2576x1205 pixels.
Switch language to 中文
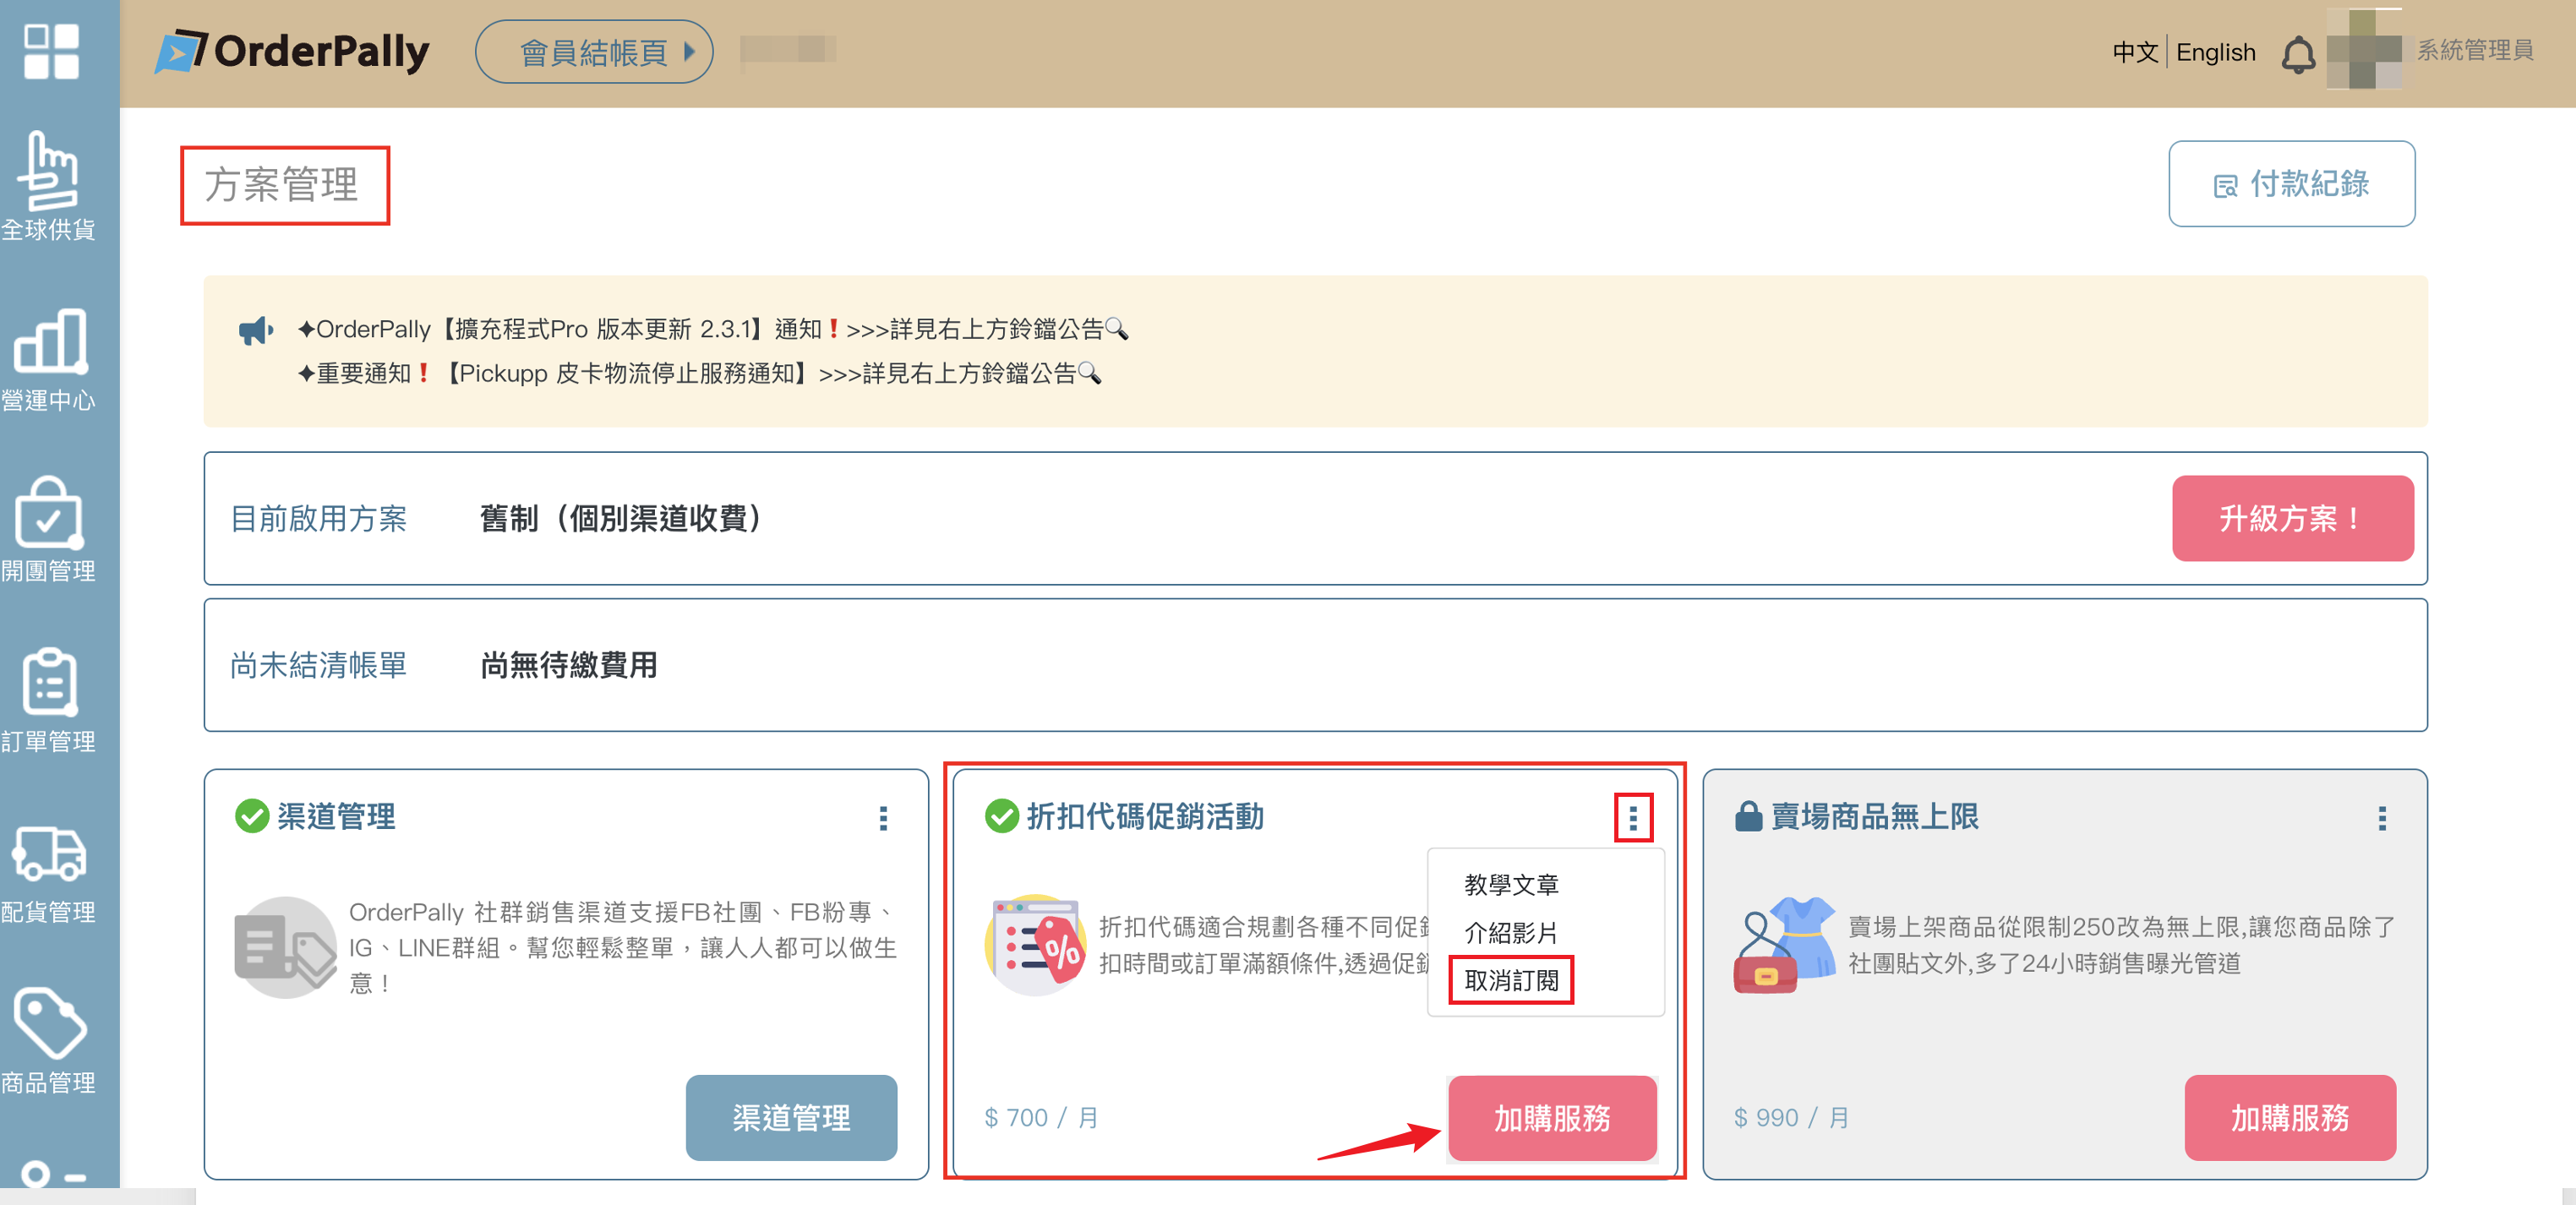2135,52
